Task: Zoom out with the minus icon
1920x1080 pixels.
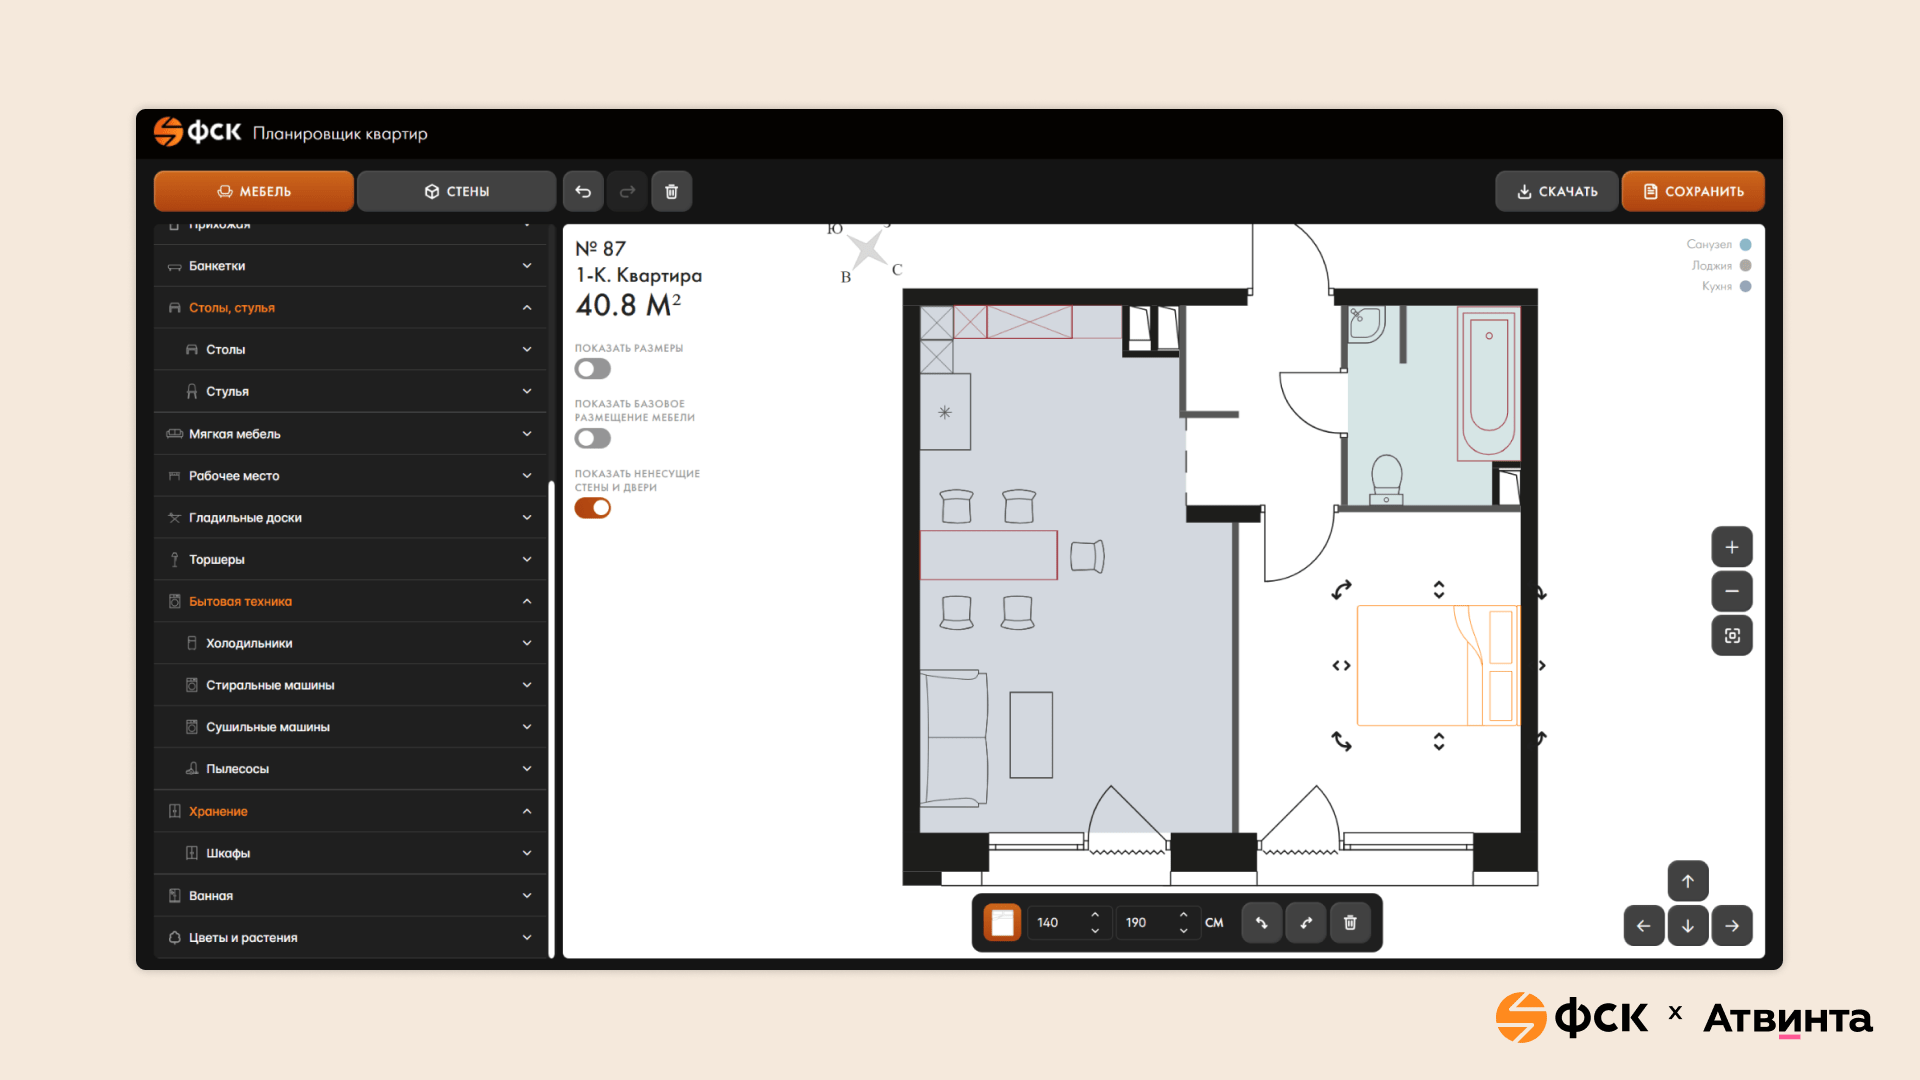Action: click(x=1732, y=591)
